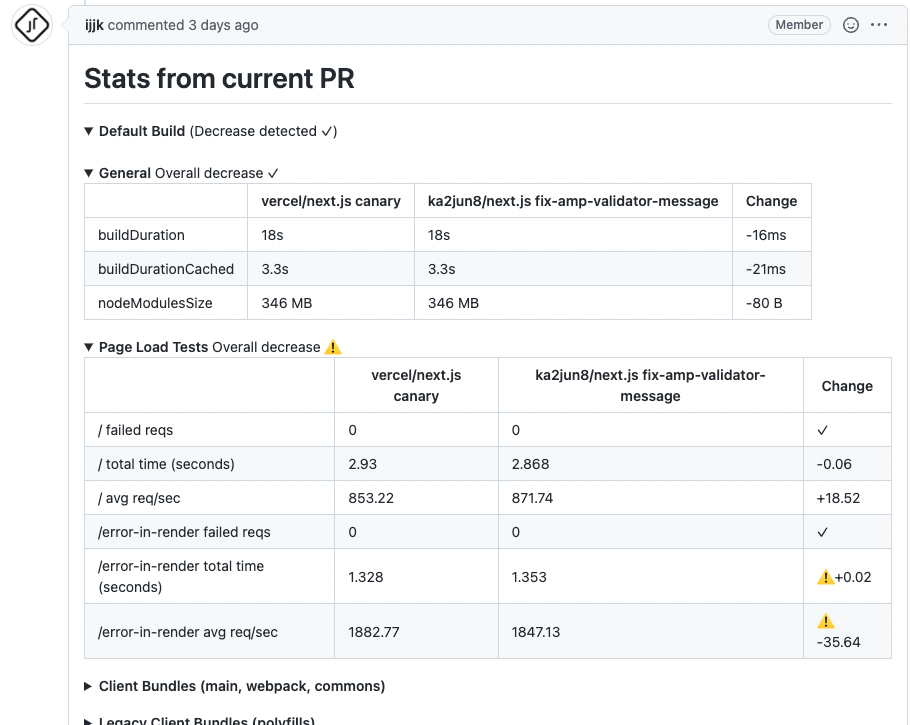
Task: Expand Legacy Client Bundles (polyfills) section
Action: pos(89,721)
